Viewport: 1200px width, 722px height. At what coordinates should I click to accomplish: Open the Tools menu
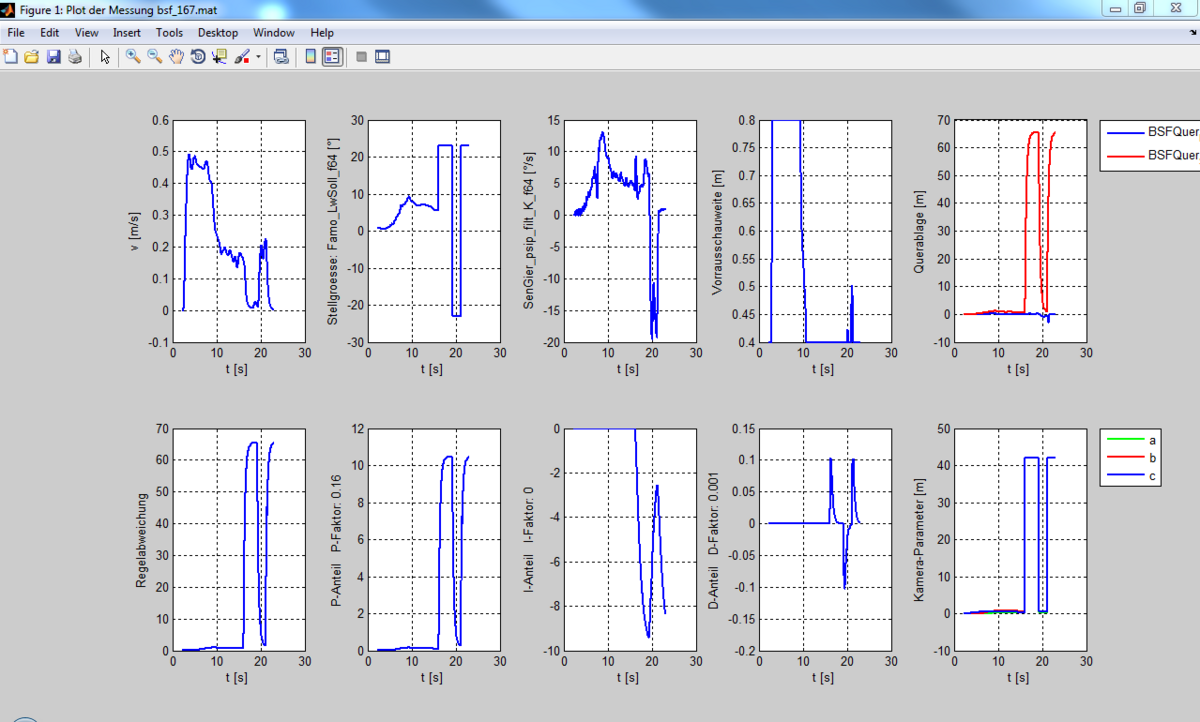pos(169,33)
